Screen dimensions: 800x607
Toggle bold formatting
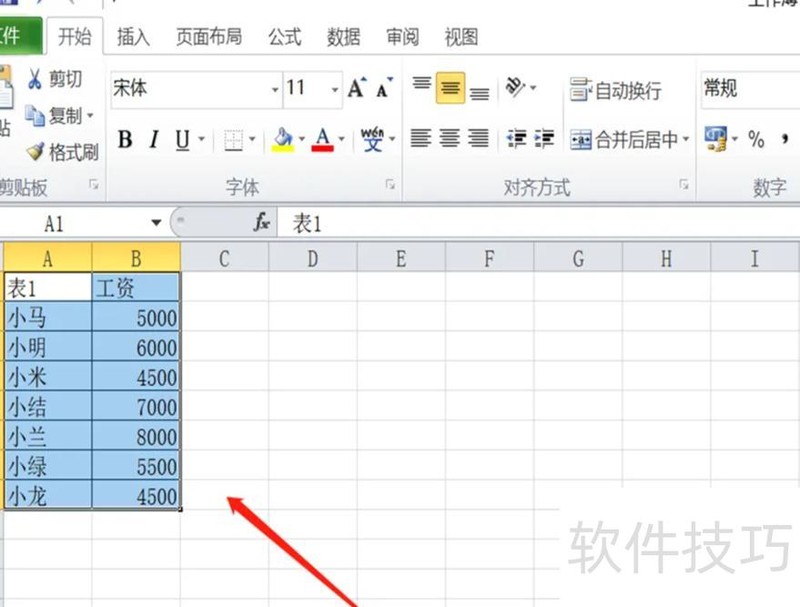coord(125,139)
